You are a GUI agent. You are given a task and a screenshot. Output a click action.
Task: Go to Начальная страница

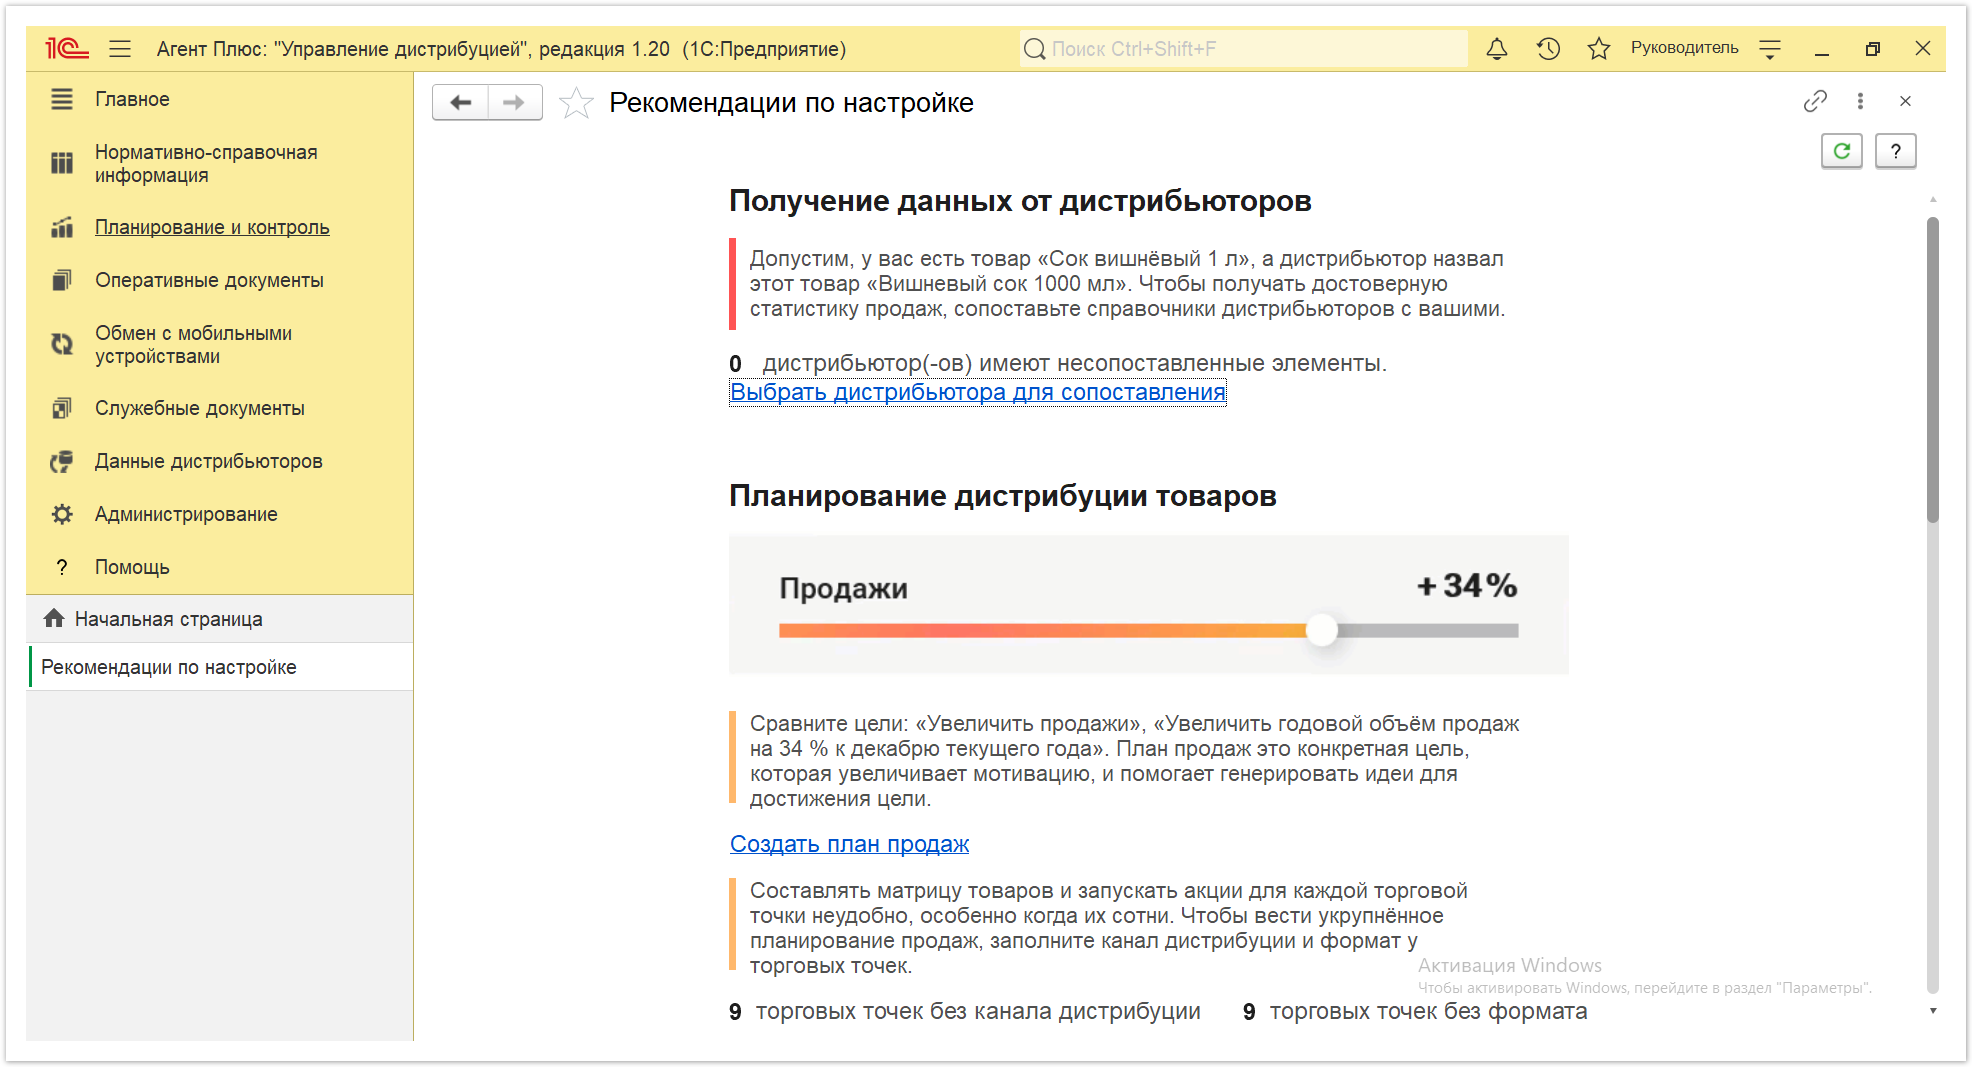coord(168,619)
